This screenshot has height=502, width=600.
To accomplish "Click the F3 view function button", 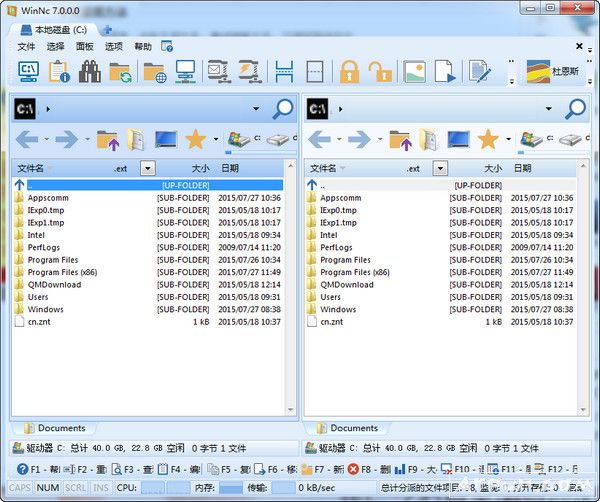I will pos(132,469).
